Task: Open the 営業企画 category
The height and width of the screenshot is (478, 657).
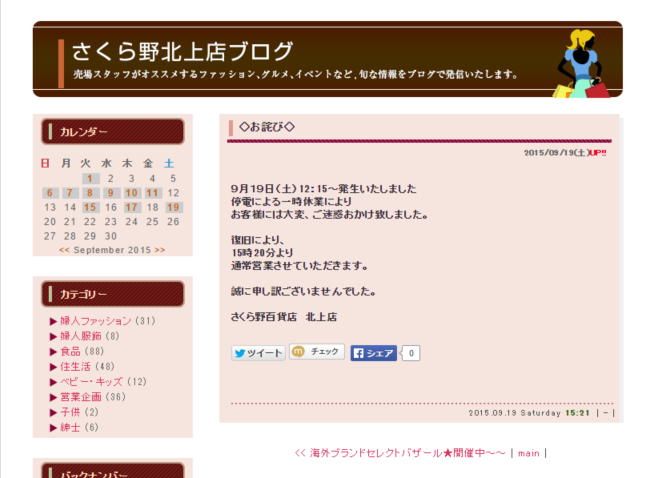Action: [x=81, y=397]
